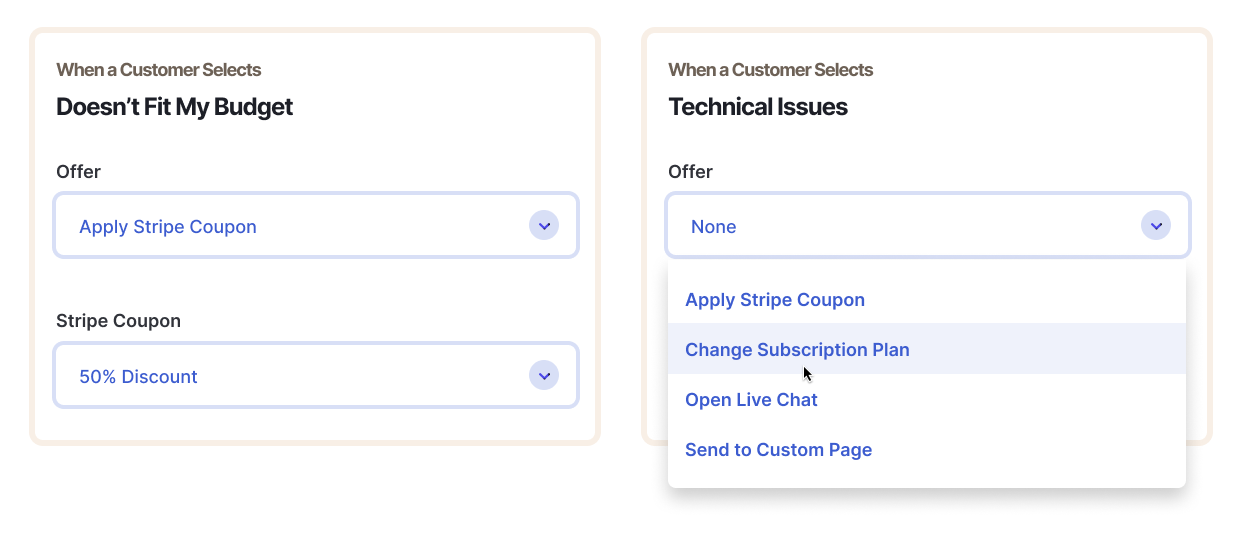
Task: Click the chevron icon on the Apply Stripe Coupon dropdown
Action: (x=544, y=226)
